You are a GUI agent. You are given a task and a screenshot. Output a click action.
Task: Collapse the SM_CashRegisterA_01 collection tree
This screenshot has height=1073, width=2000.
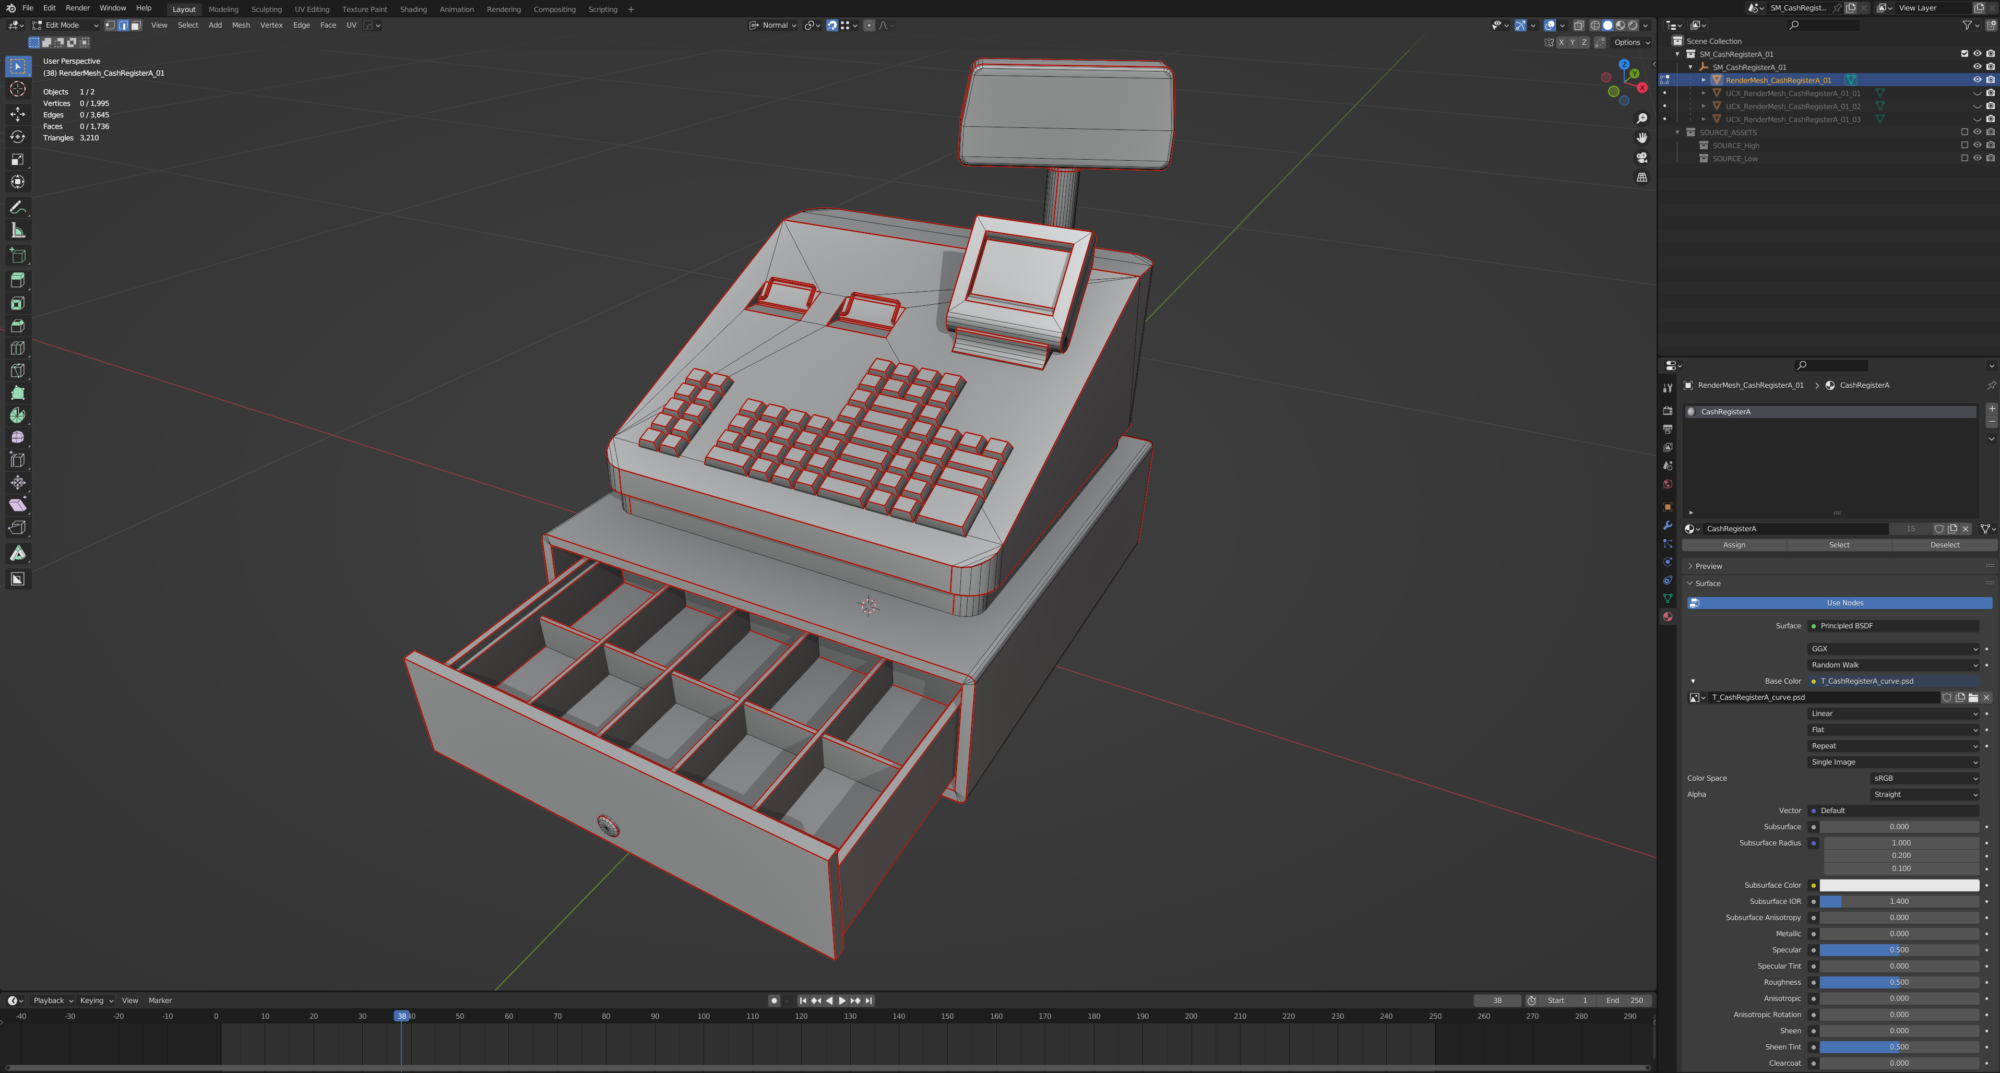[x=1678, y=54]
